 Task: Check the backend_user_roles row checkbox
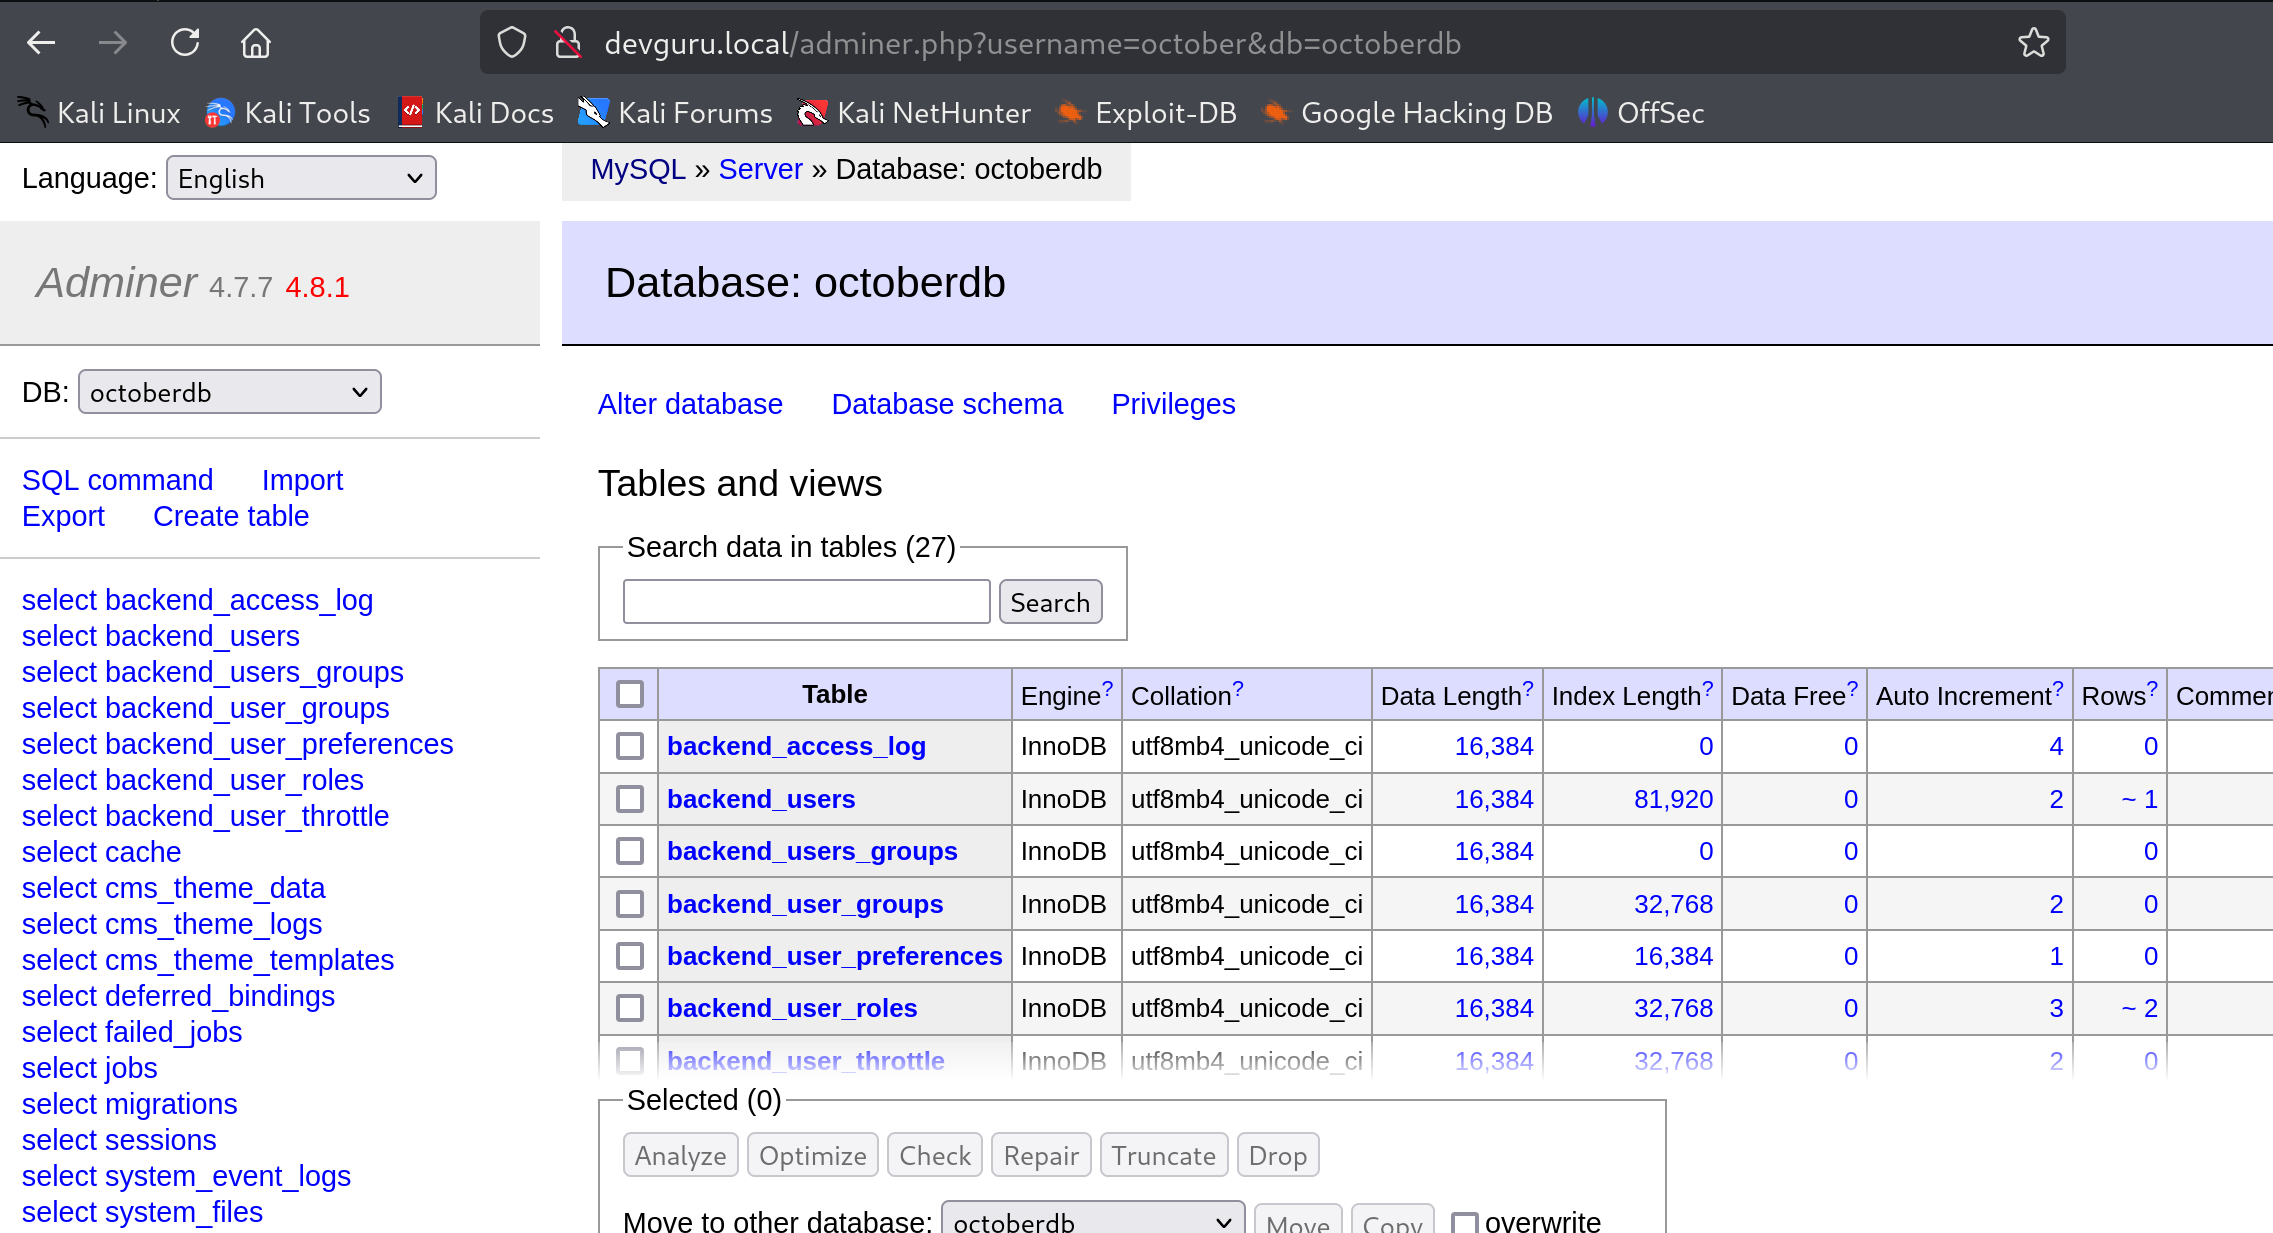pyautogui.click(x=630, y=1008)
